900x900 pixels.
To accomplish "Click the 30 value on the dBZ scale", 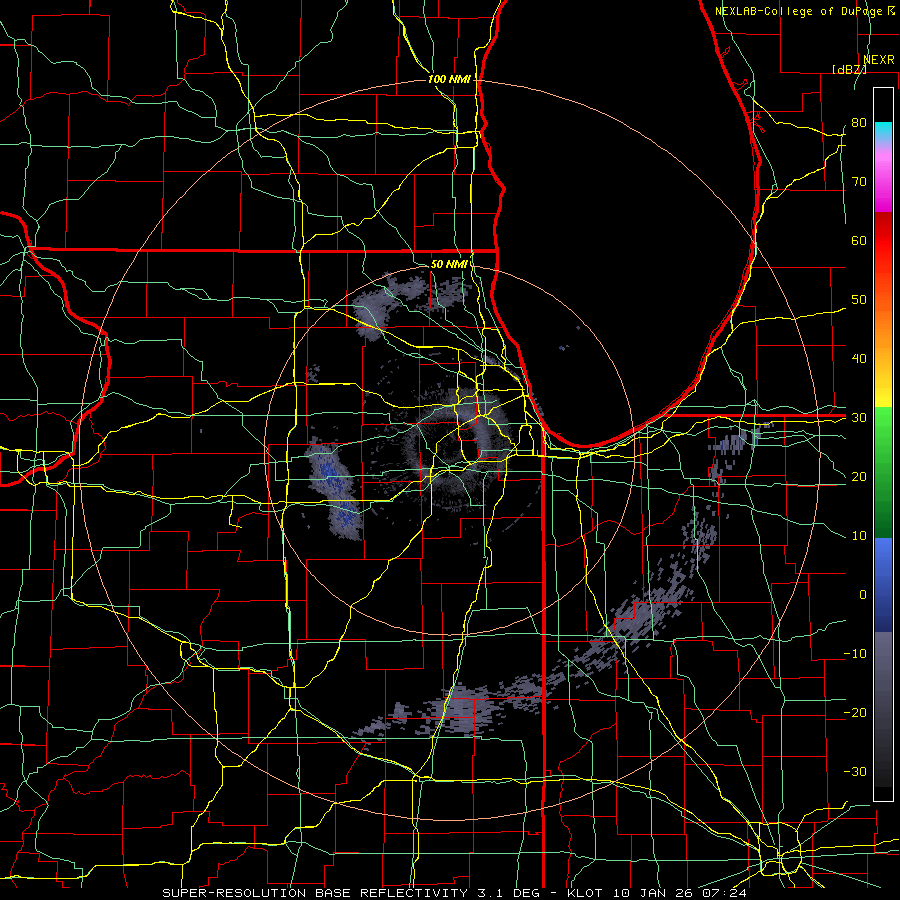I will click(x=859, y=418).
